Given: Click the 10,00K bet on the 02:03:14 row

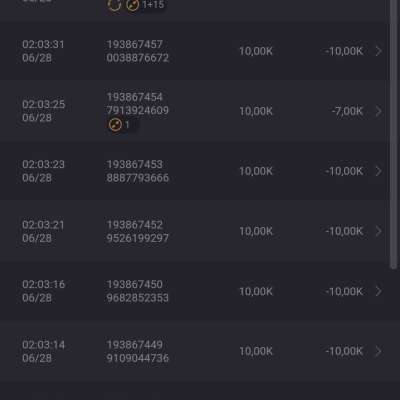Looking at the screenshot, I should (256, 351).
